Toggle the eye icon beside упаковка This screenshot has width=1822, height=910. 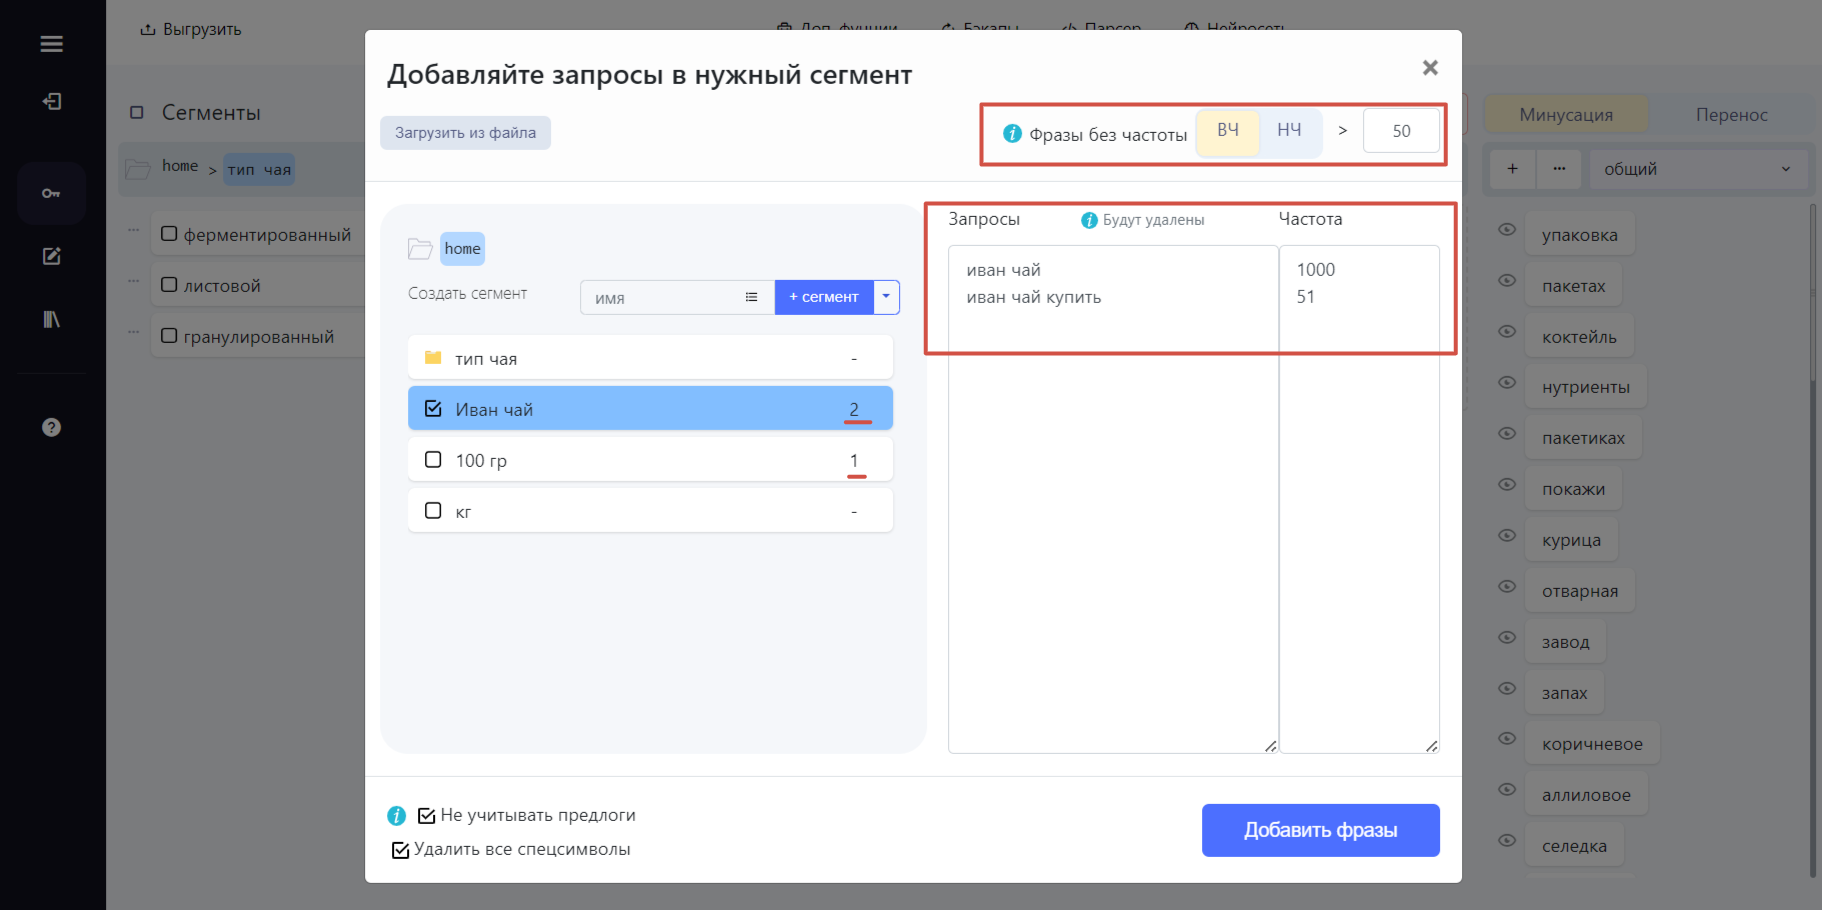pos(1506,230)
